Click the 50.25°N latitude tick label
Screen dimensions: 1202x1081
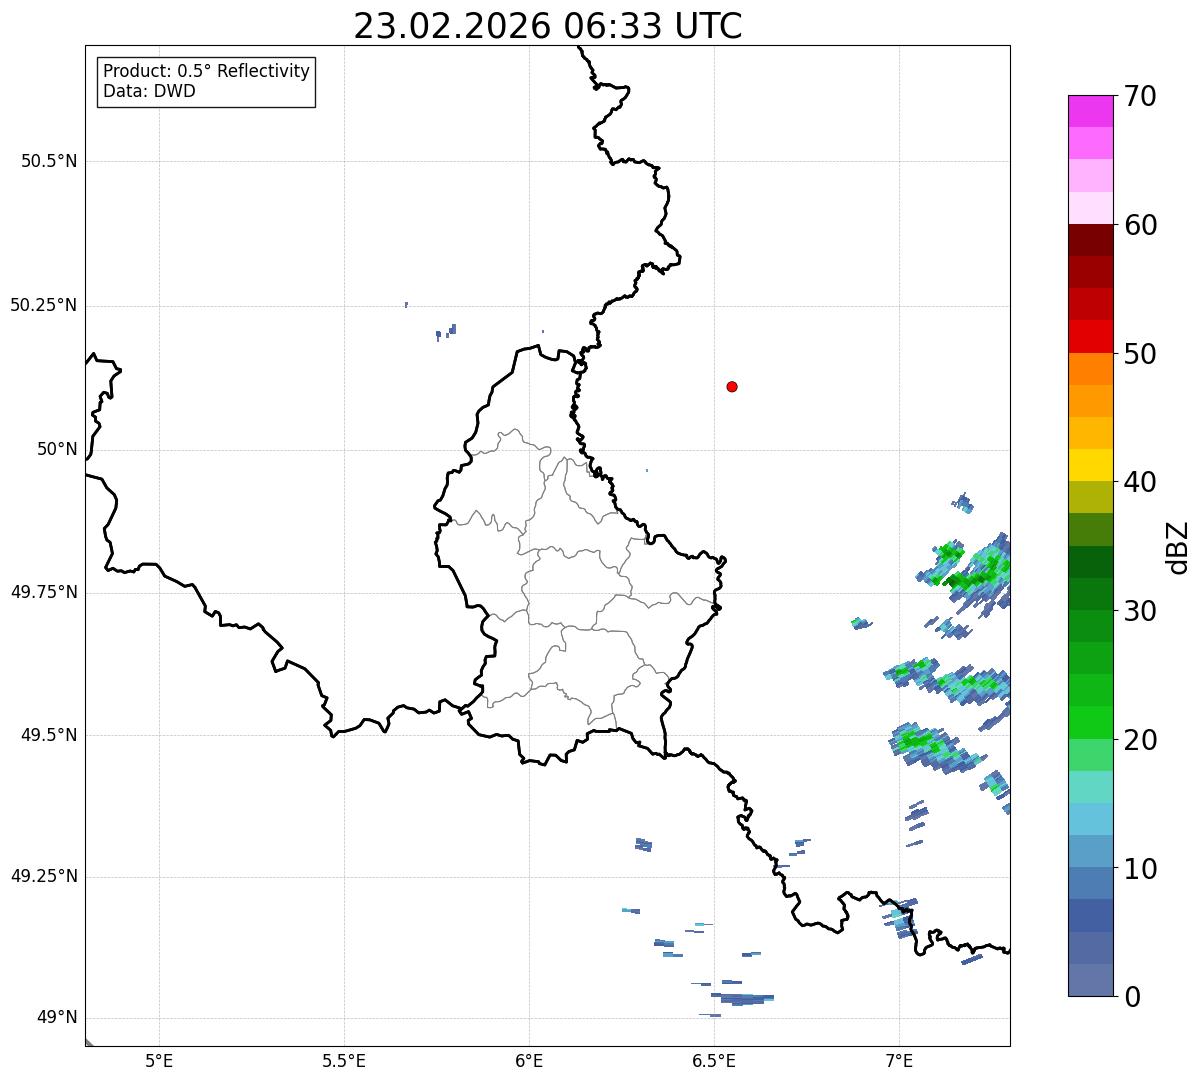coord(43,305)
